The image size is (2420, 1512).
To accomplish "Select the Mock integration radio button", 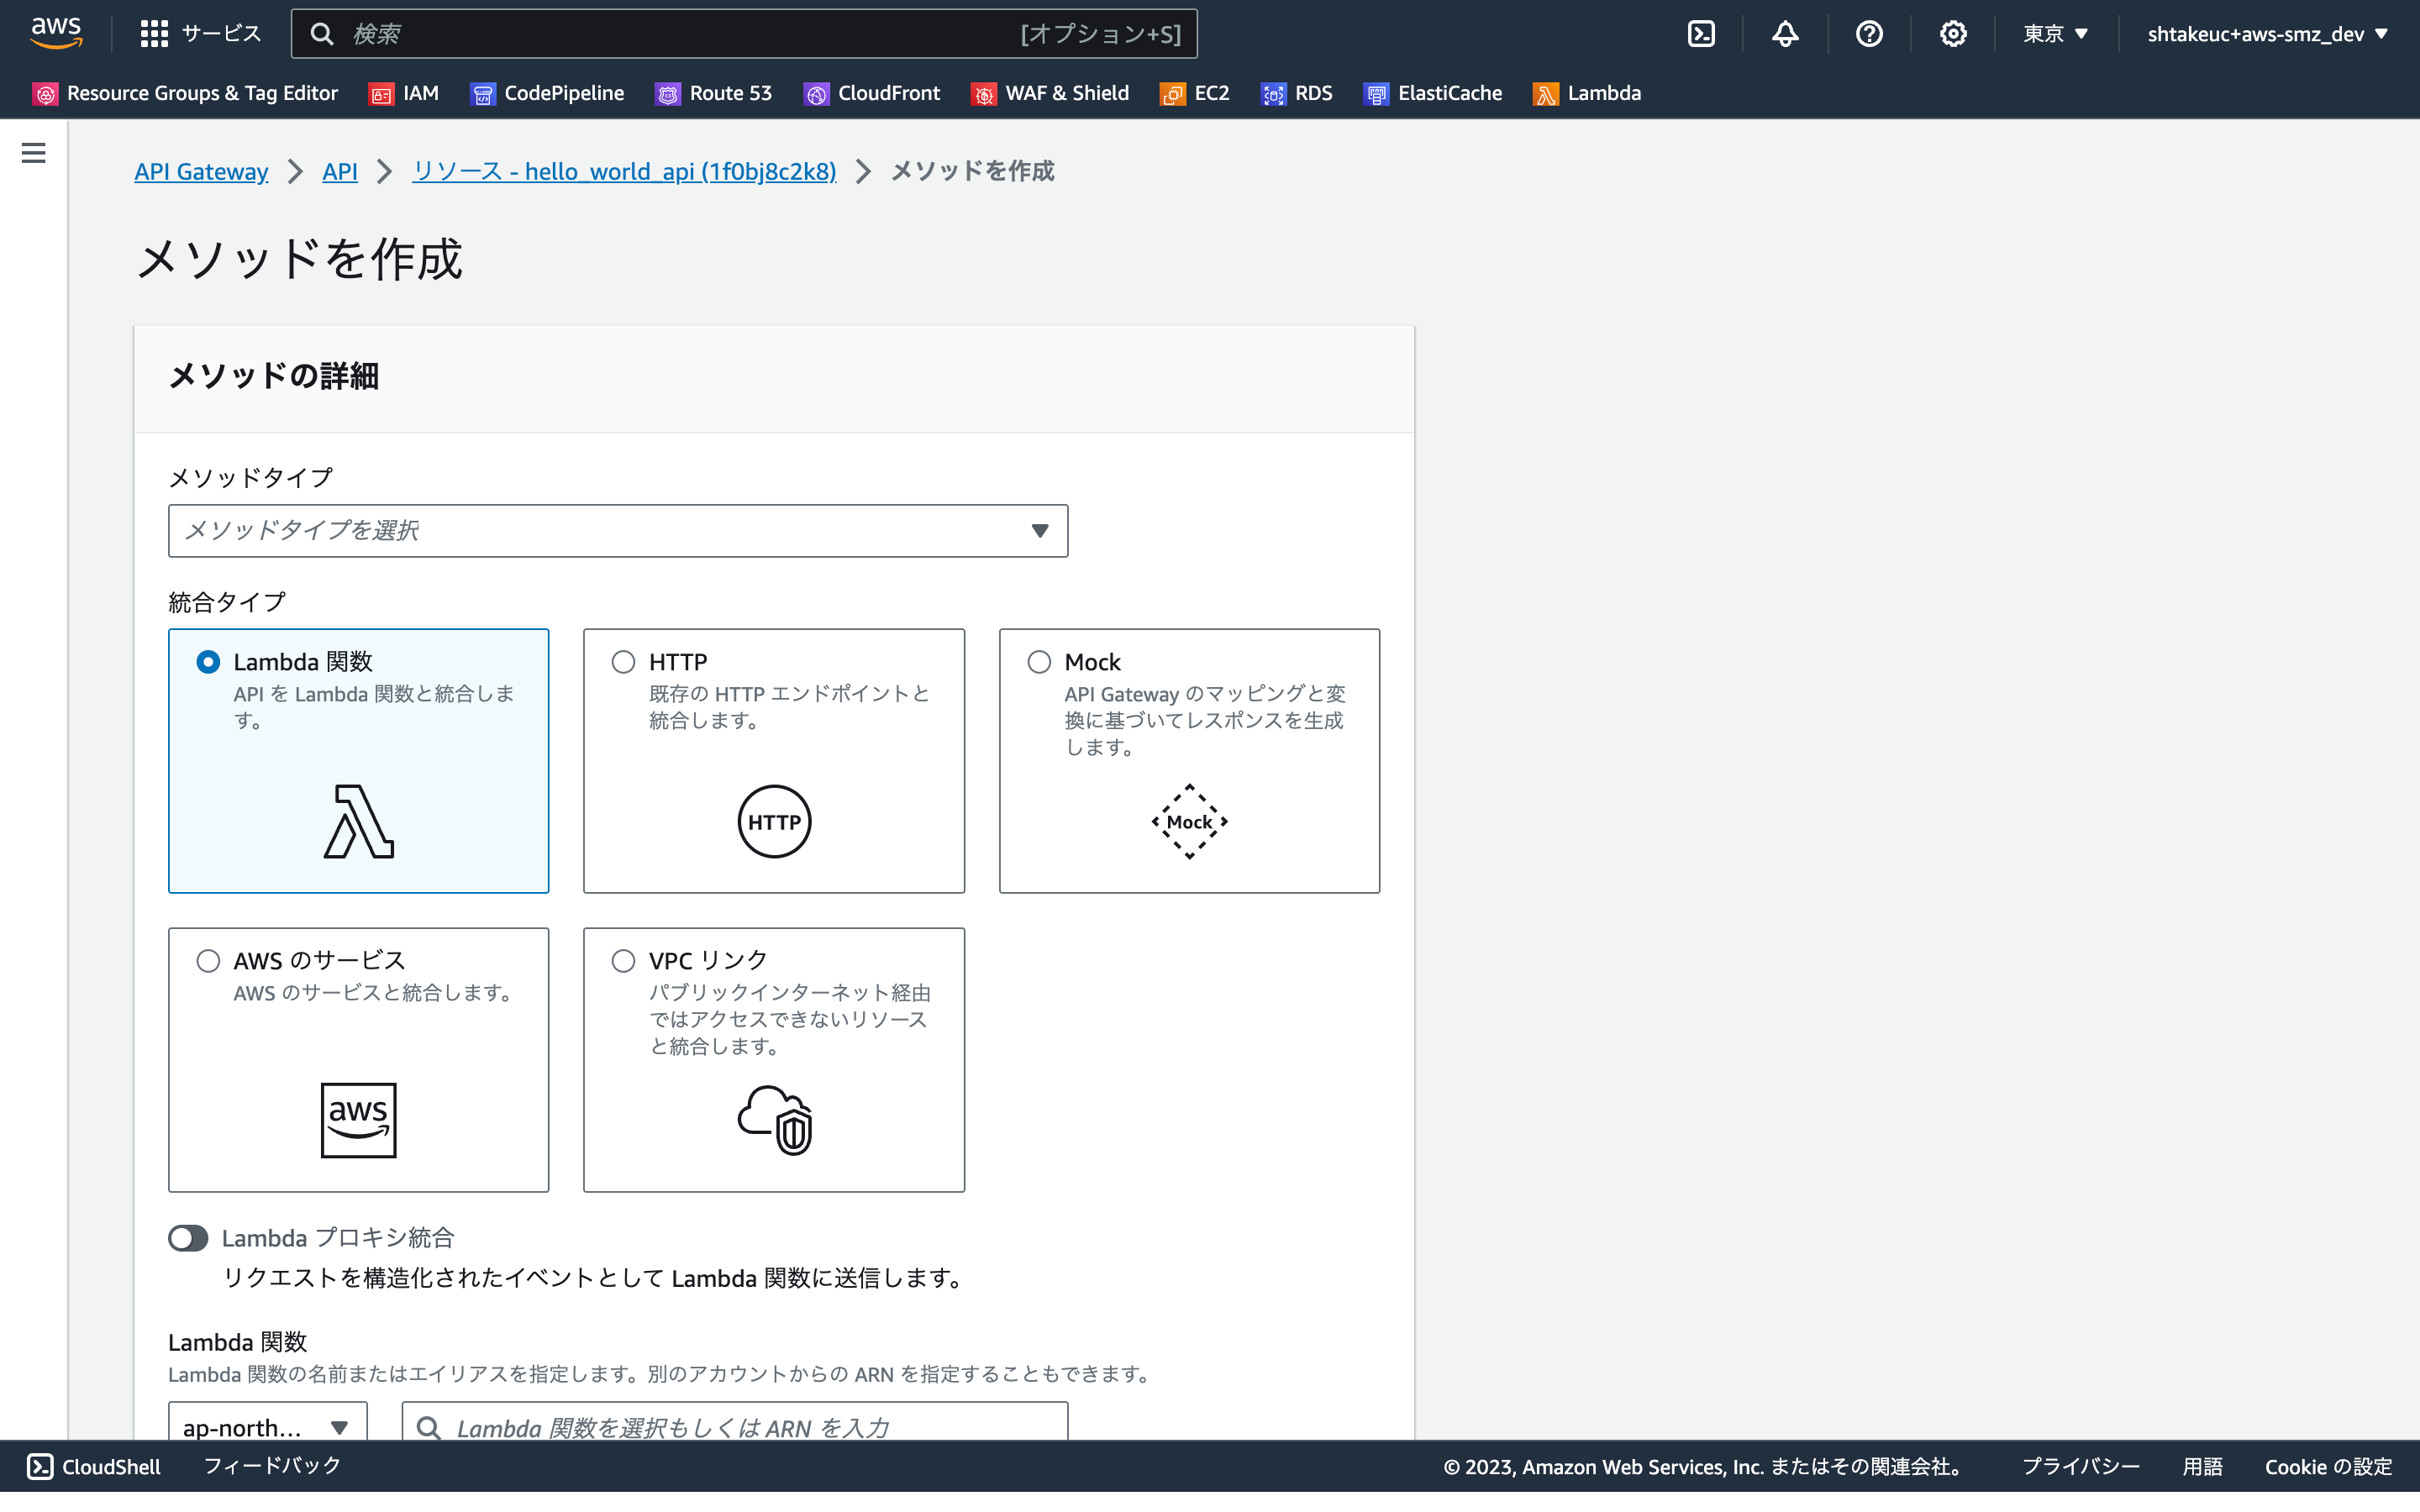I will click(x=1039, y=662).
